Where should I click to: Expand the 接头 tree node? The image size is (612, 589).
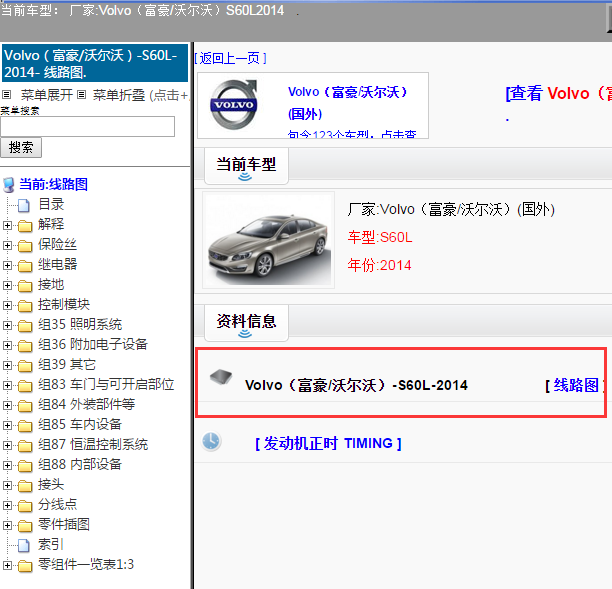coord(7,485)
